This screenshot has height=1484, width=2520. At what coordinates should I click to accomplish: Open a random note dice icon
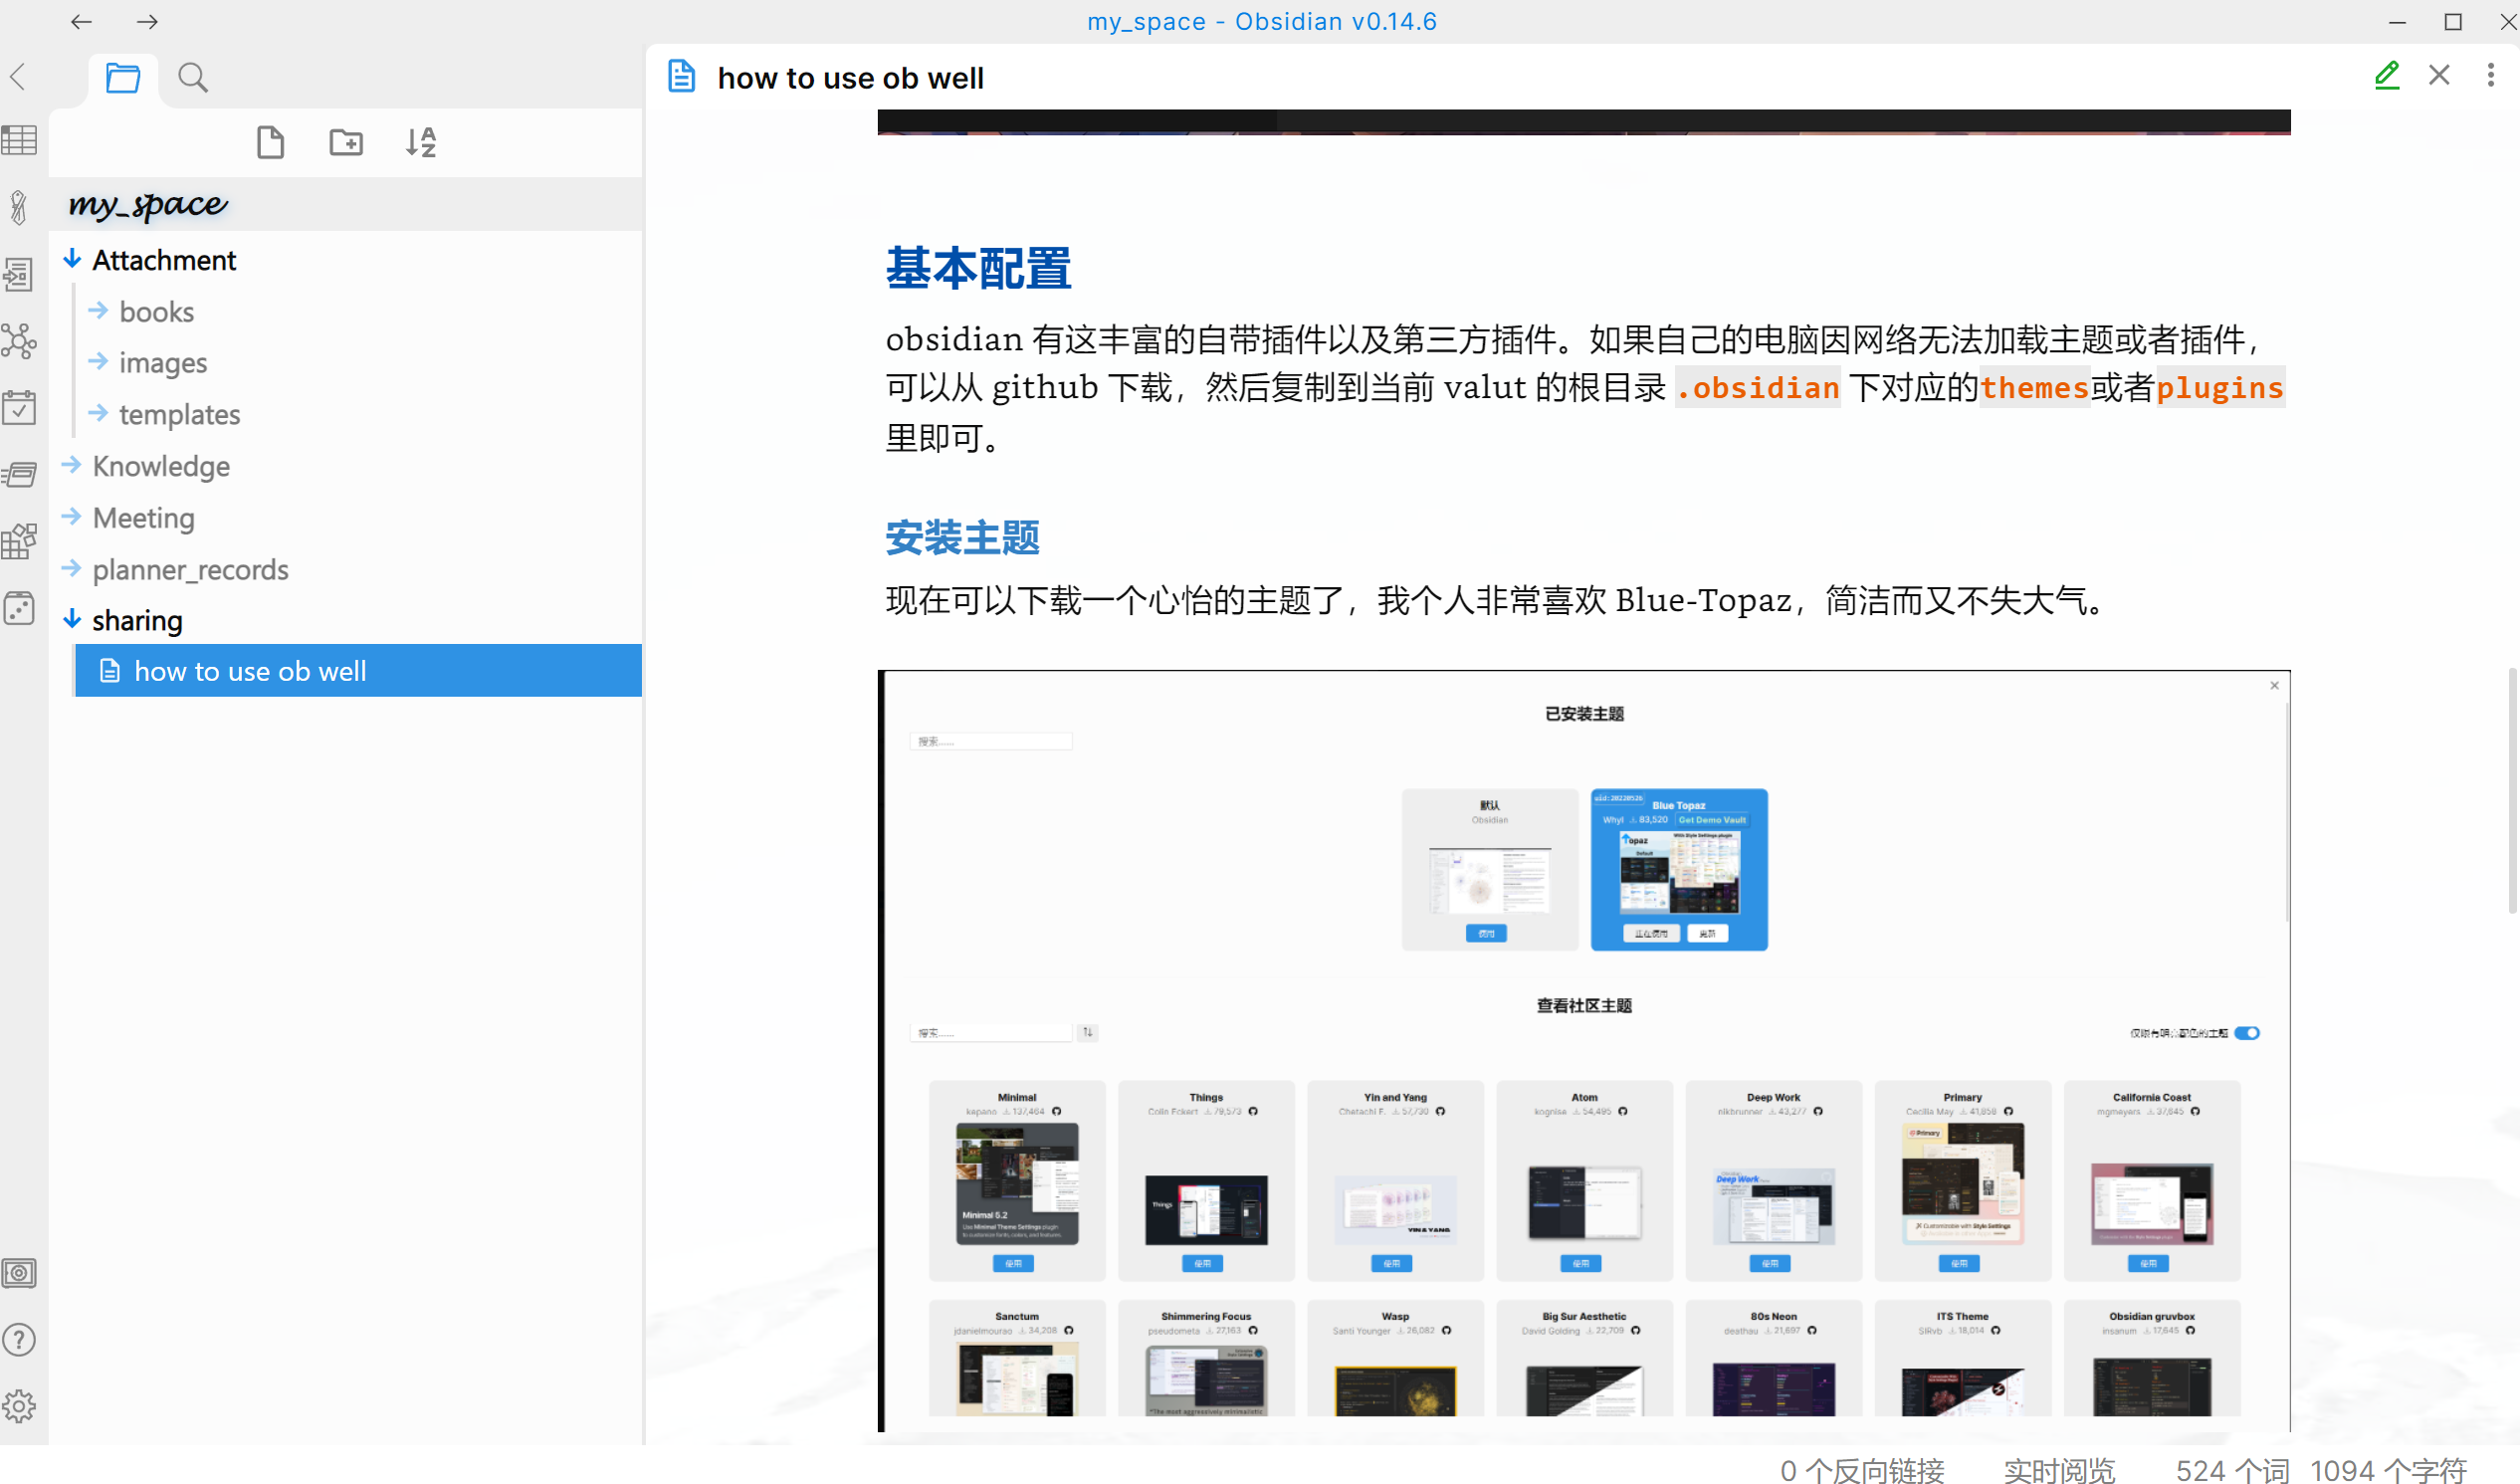pyautogui.click(x=19, y=608)
